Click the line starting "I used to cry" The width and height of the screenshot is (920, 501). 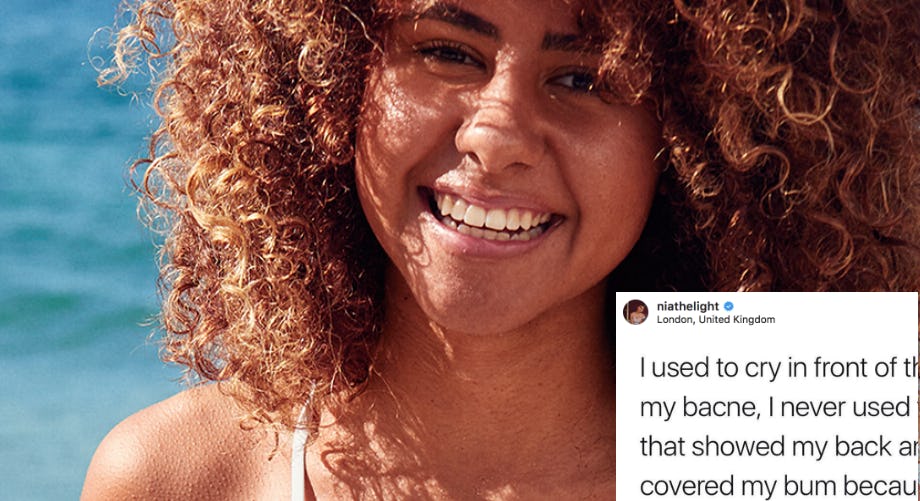[x=778, y=368]
